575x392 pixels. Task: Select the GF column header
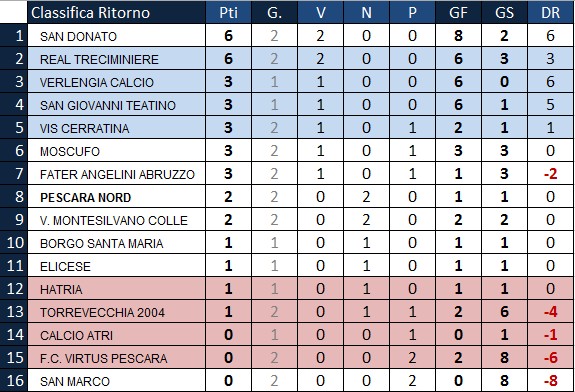pyautogui.click(x=458, y=12)
